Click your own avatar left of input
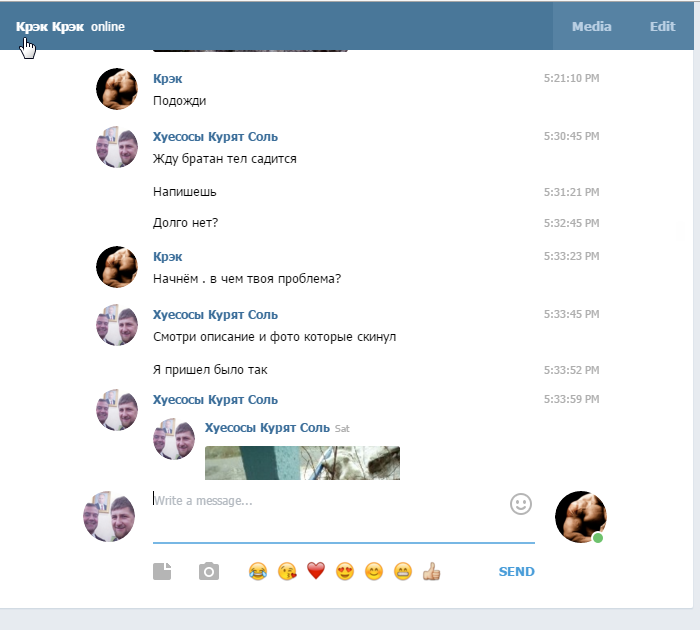 click(109, 517)
